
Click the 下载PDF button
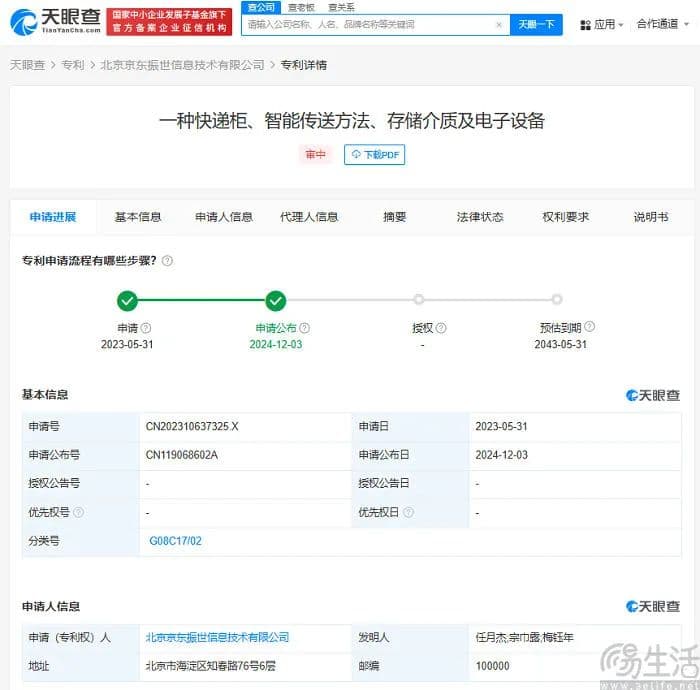(374, 155)
